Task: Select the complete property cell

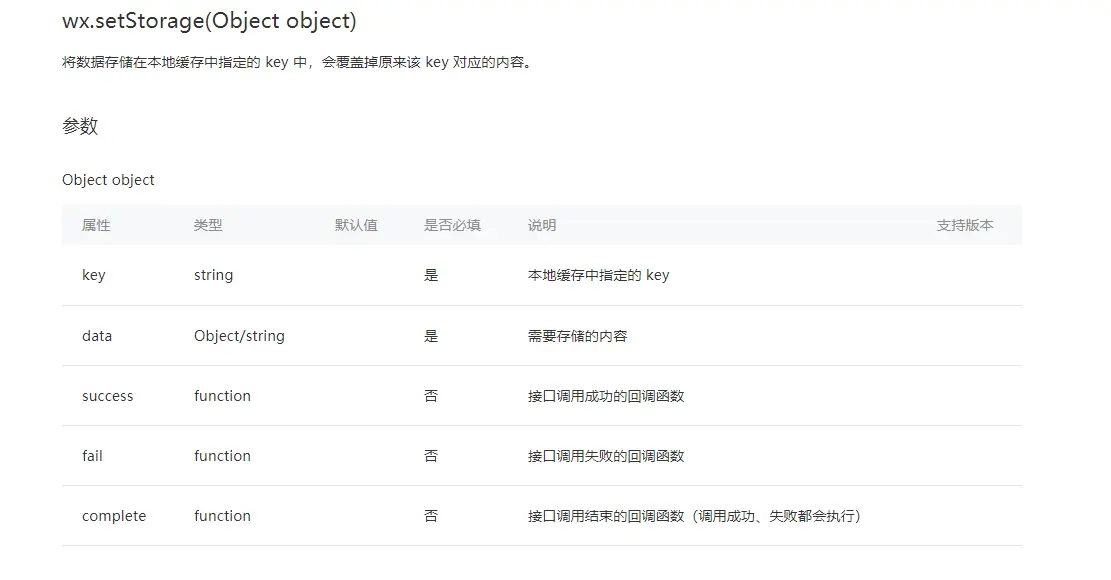Action: 114,516
